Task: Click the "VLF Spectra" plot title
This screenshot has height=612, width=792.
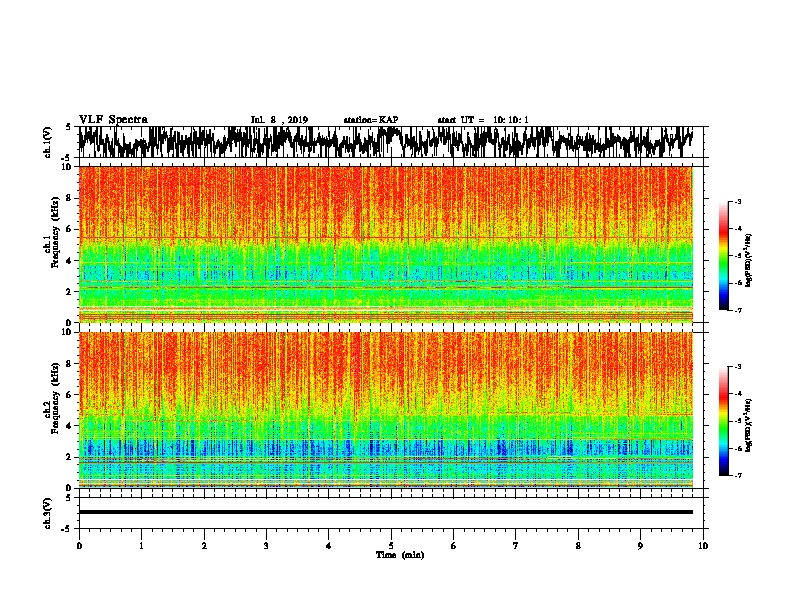Action: coord(113,120)
